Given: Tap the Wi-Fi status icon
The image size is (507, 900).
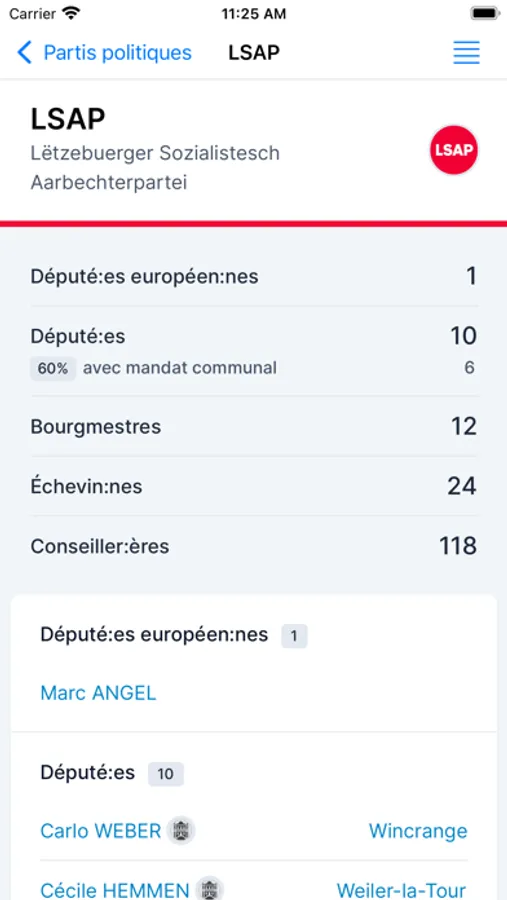Looking at the screenshot, I should [71, 14].
